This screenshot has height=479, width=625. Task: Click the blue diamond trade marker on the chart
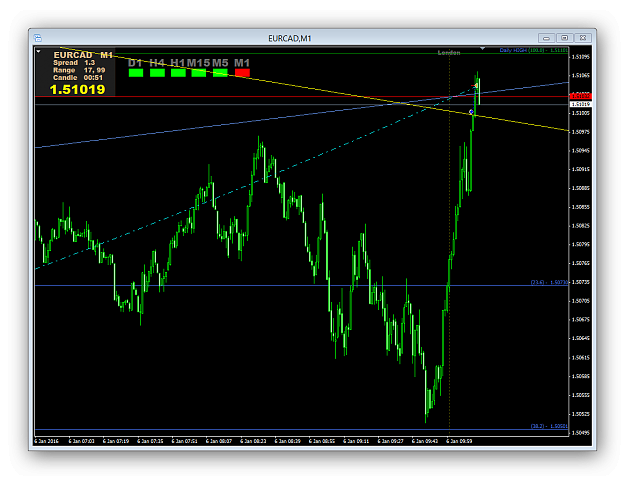click(471, 112)
